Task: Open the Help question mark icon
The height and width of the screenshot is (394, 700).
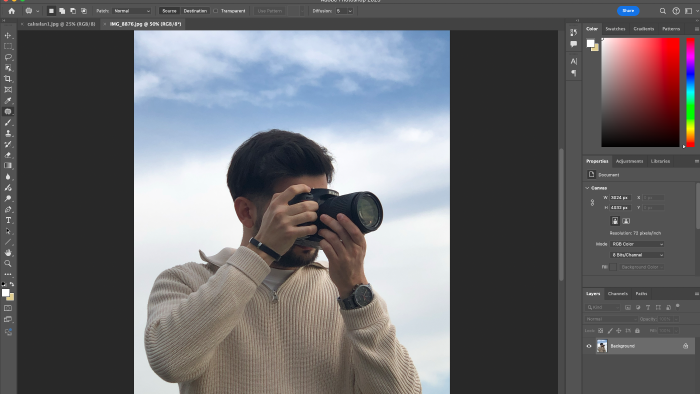Action: [x=676, y=11]
